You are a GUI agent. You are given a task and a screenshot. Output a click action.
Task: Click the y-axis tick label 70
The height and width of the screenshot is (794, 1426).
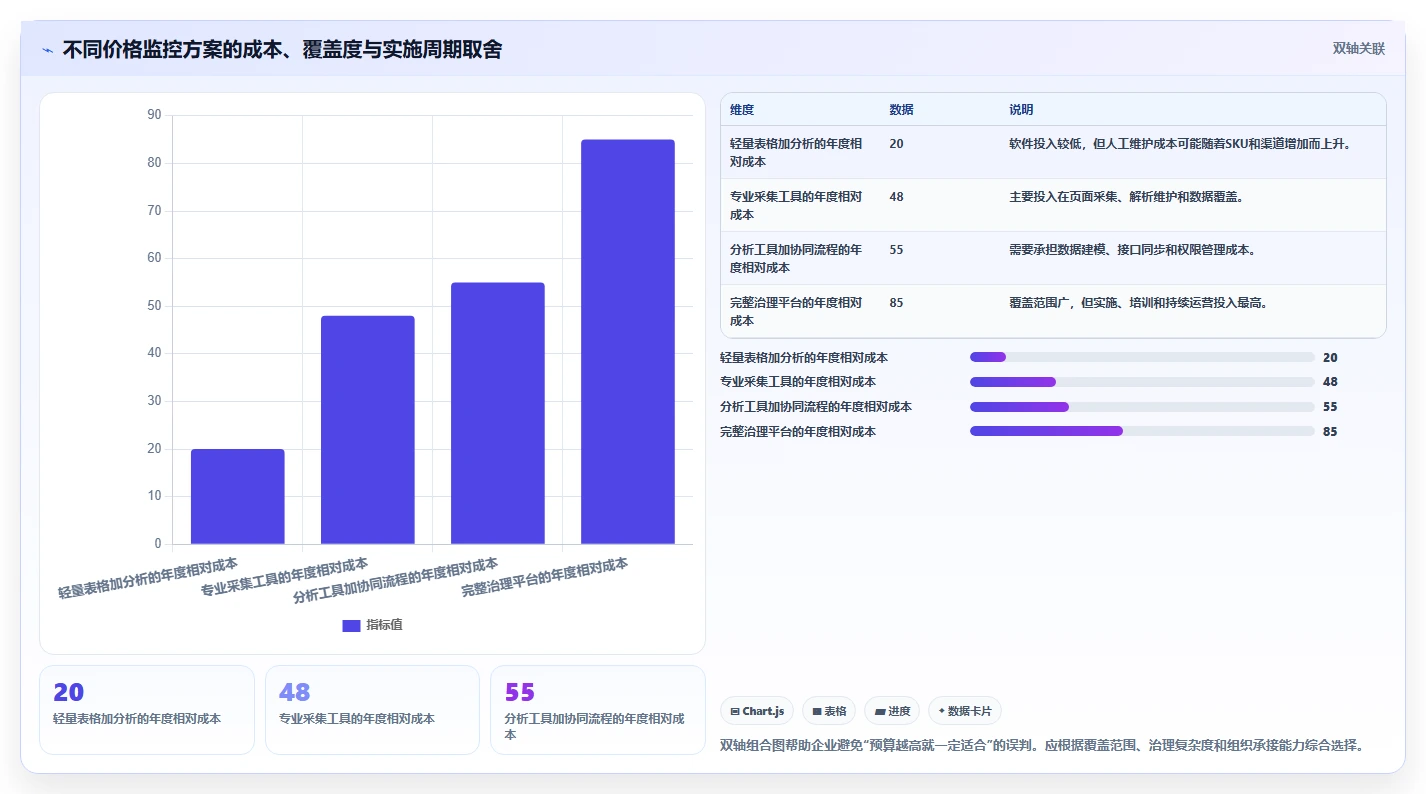pyautogui.click(x=154, y=211)
